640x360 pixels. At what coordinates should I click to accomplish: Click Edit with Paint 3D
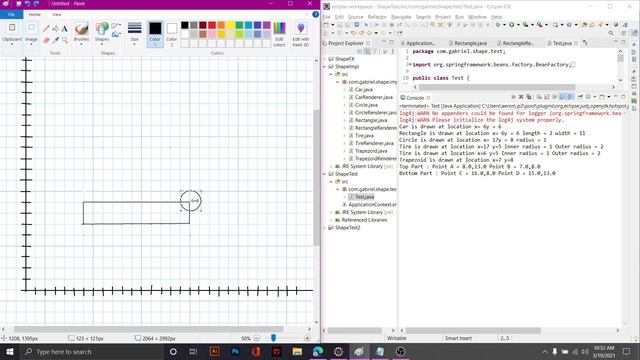click(301, 34)
